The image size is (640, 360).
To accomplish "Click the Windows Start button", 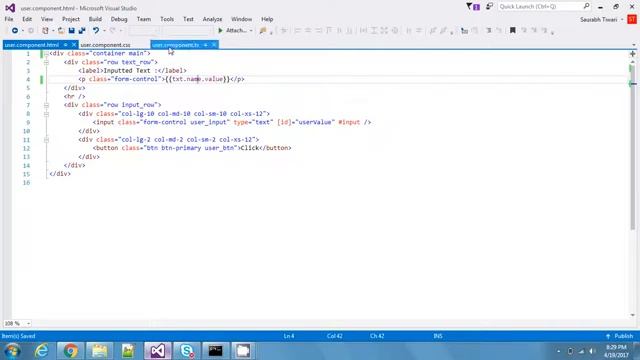I will (12, 351).
